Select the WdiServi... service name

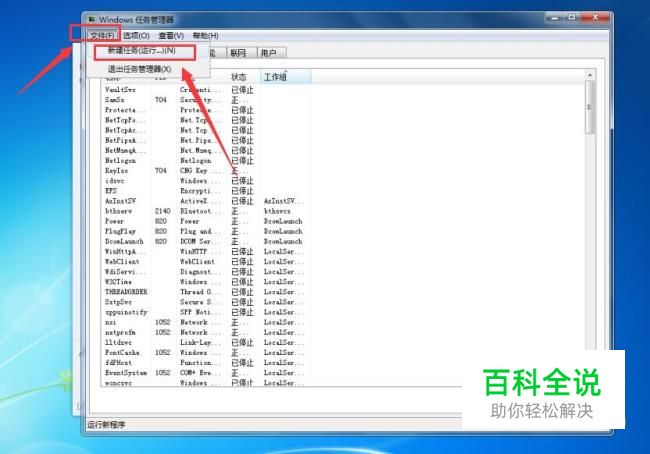[x=125, y=272]
